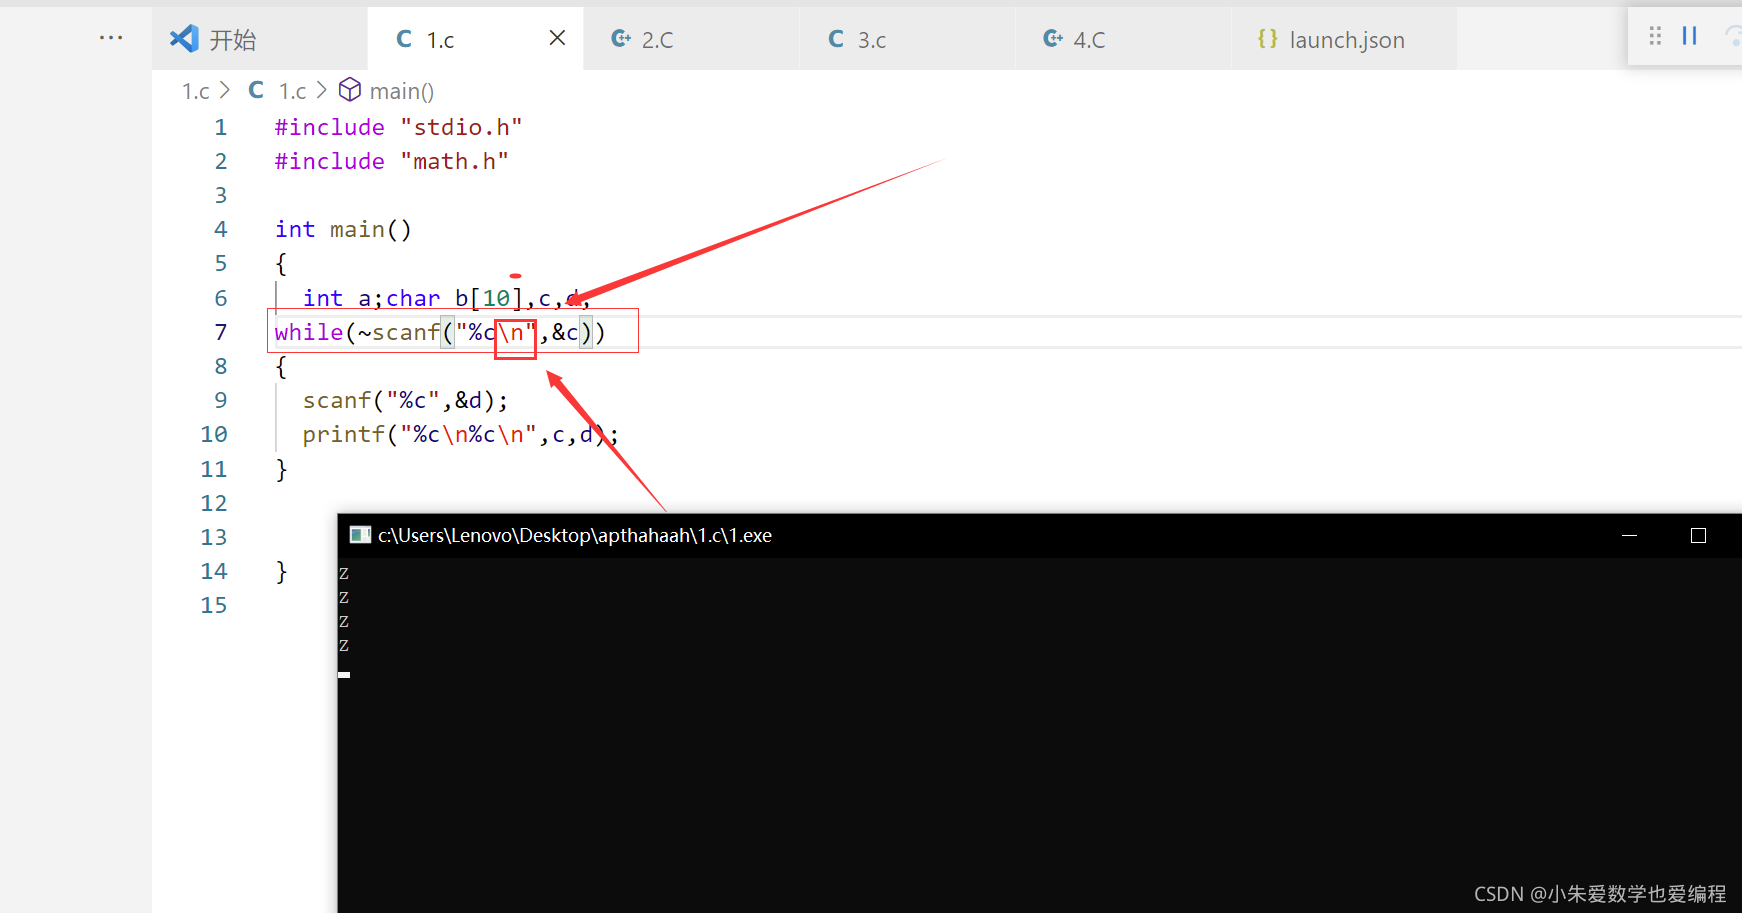Click the VS Code logo on 开始 tab
1742x913 pixels.
(x=184, y=38)
